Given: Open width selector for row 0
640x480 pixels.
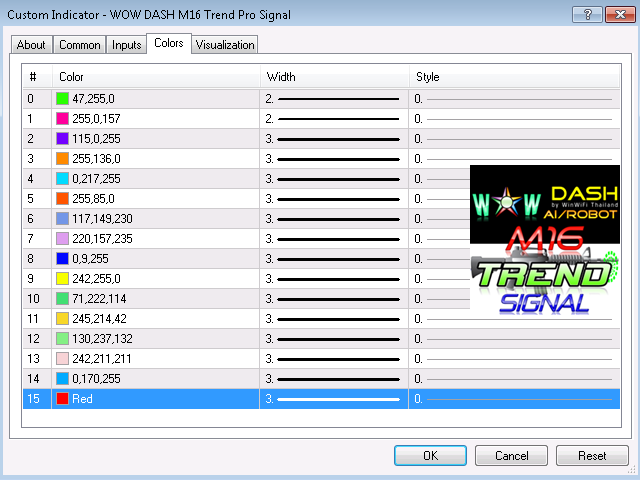Looking at the screenshot, I should click(x=334, y=99).
